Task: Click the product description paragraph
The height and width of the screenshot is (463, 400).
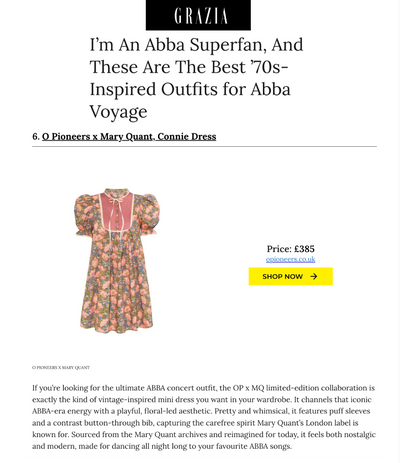Action: (x=204, y=417)
